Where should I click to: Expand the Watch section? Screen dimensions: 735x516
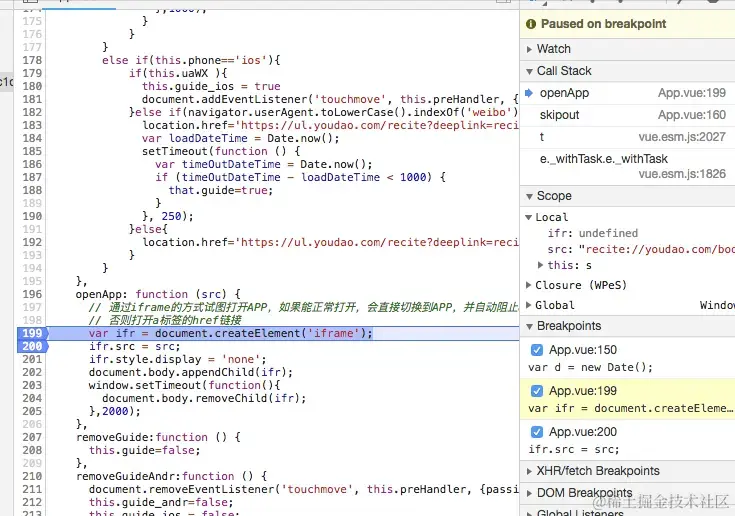coord(529,49)
